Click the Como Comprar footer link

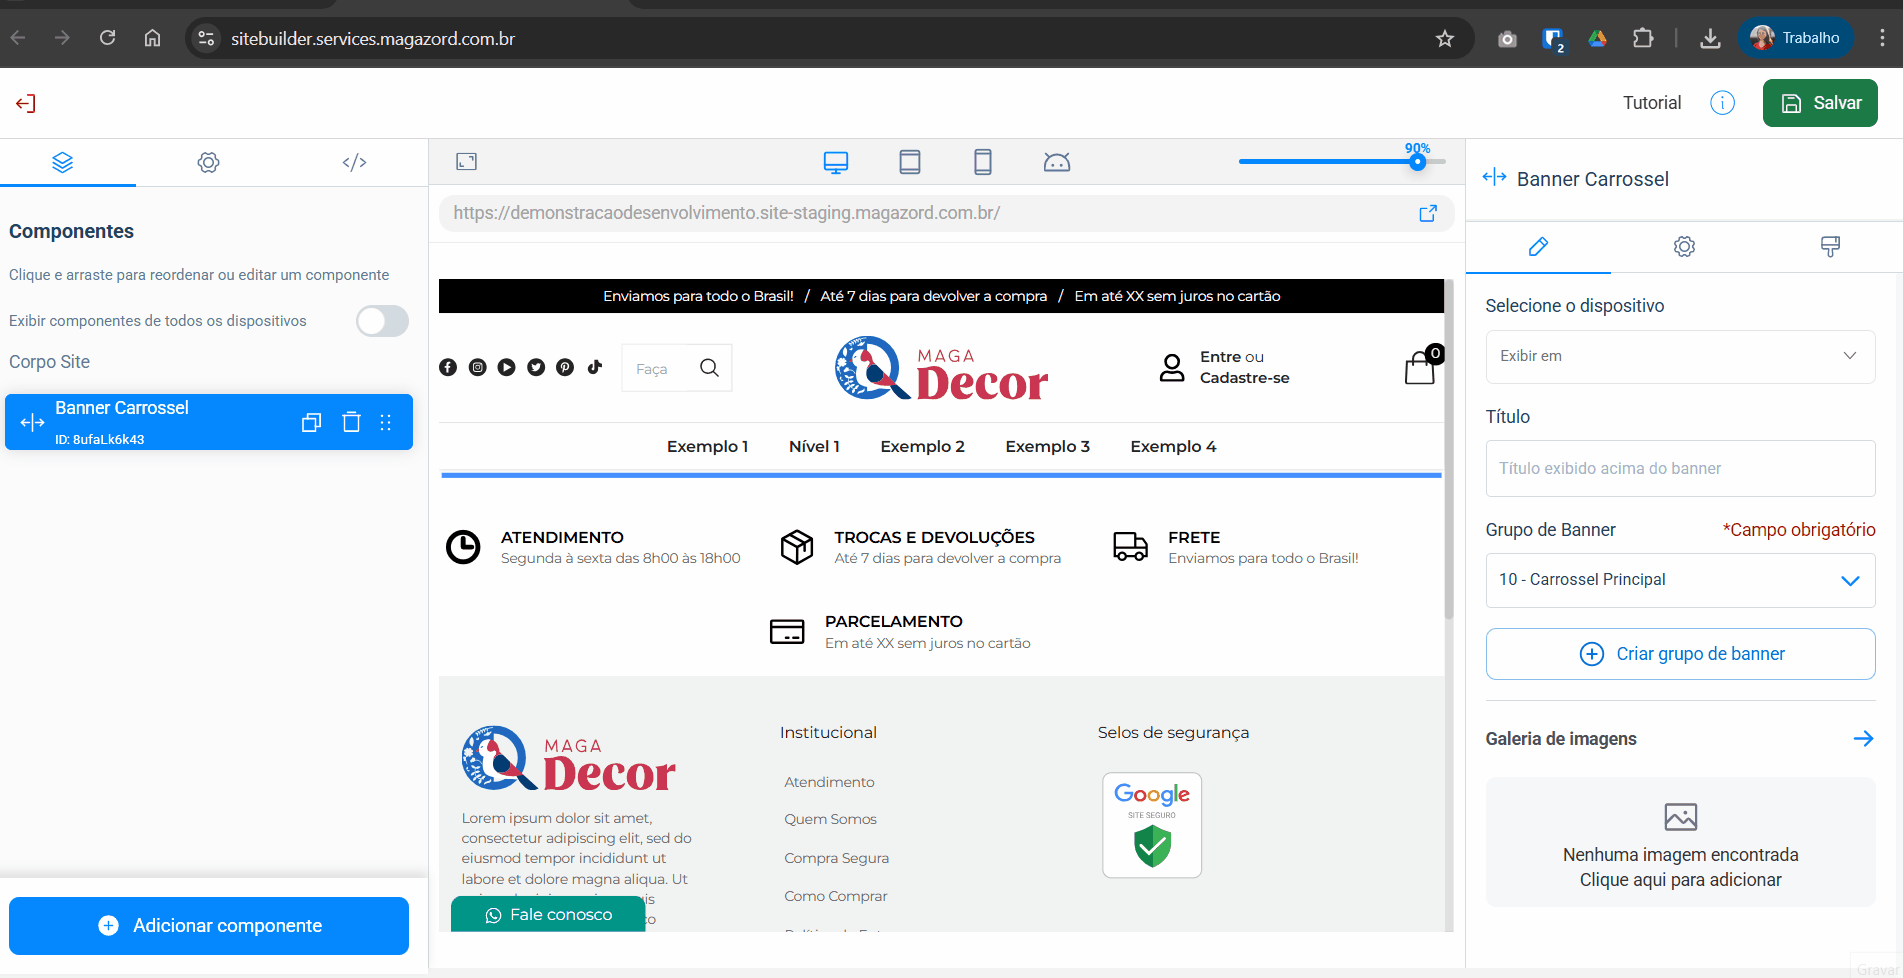835,896
